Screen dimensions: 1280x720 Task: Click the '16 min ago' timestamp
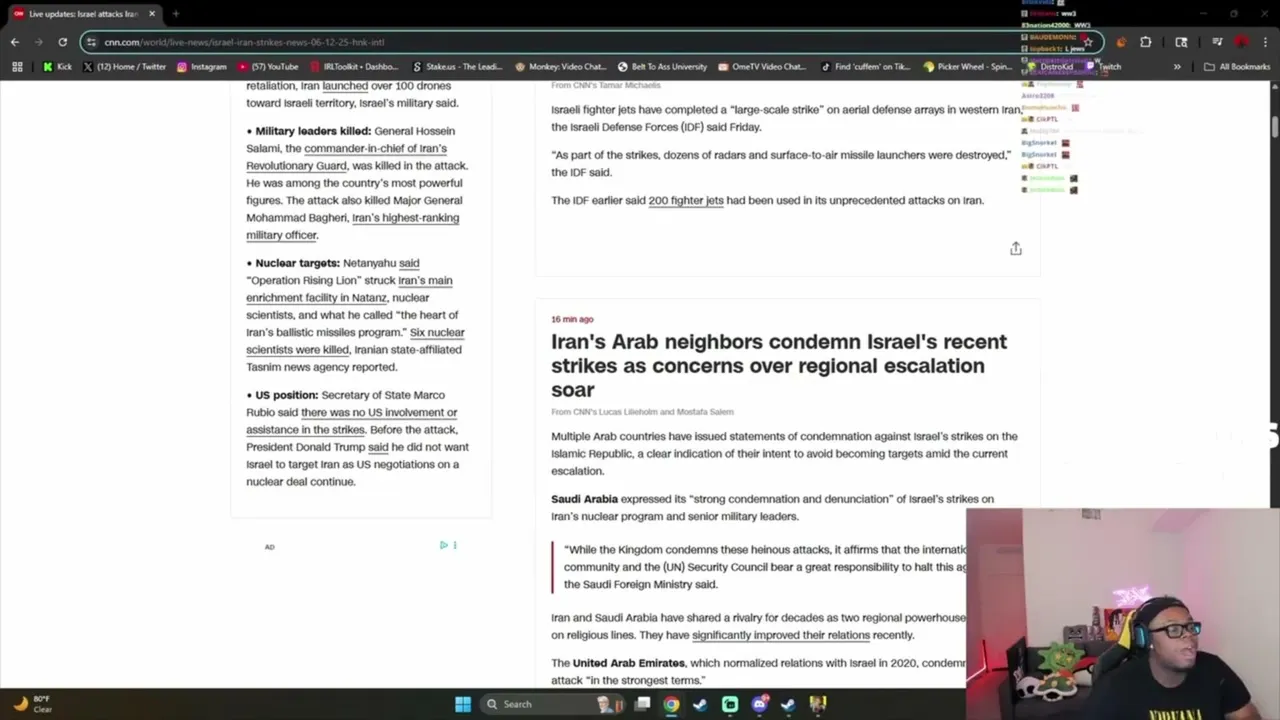572,319
